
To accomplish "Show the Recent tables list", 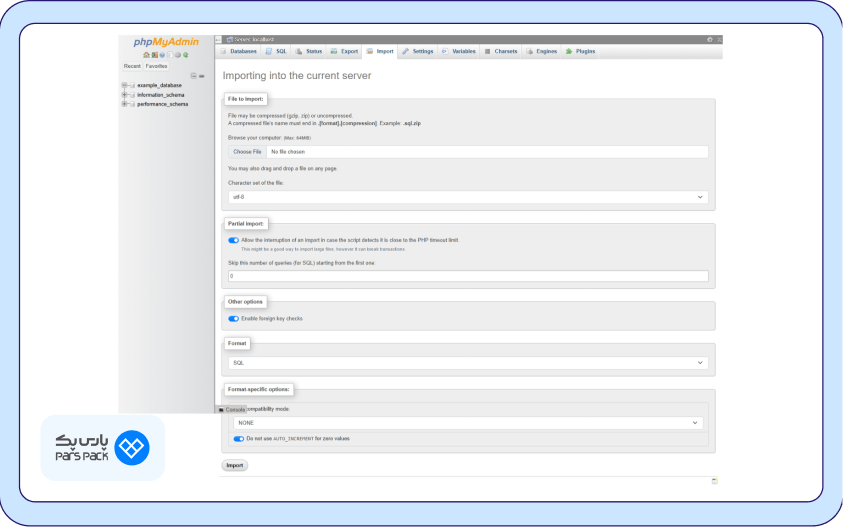I will pyautogui.click(x=132, y=66).
